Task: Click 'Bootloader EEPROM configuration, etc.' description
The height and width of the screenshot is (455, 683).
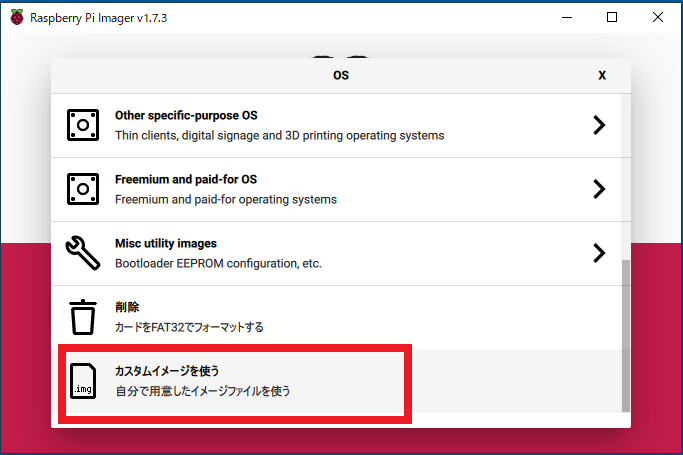Action: pyautogui.click(x=218, y=263)
